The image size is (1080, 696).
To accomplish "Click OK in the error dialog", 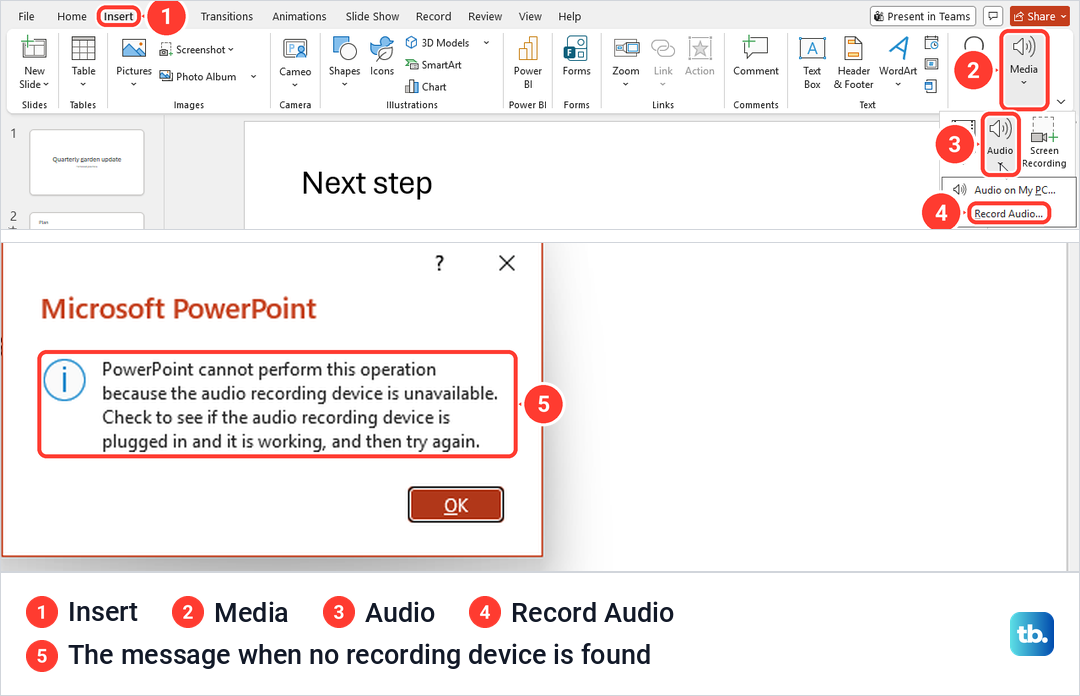I will coord(456,505).
